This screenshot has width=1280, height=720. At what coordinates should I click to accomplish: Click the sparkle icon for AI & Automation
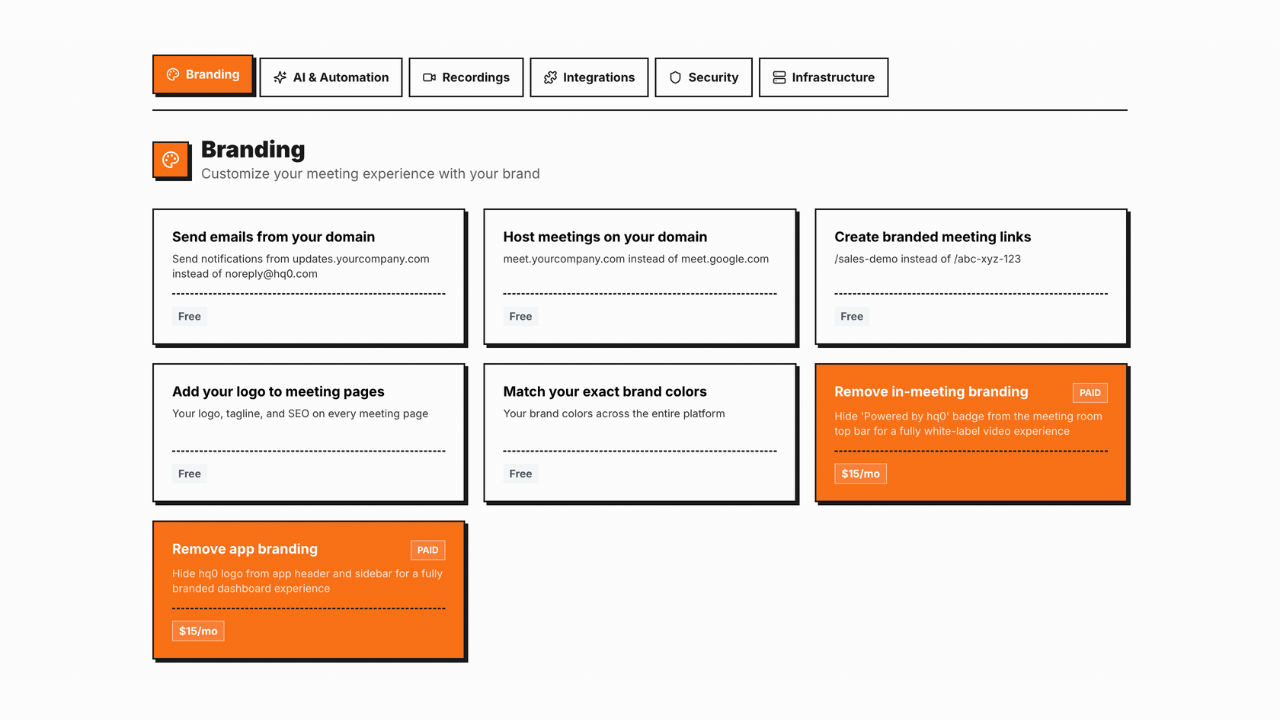pos(280,77)
